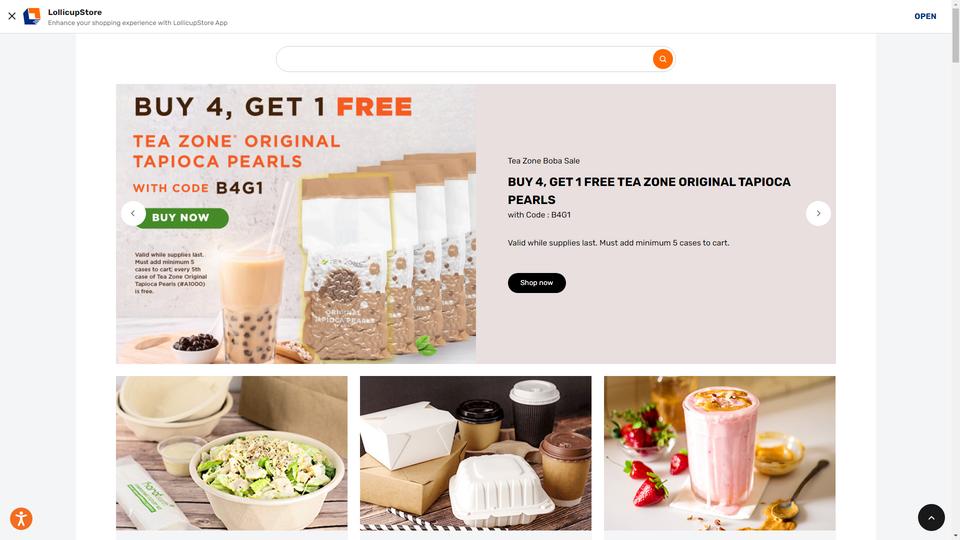Click the black Shop now button
The width and height of the screenshot is (960, 540).
pyautogui.click(x=536, y=283)
